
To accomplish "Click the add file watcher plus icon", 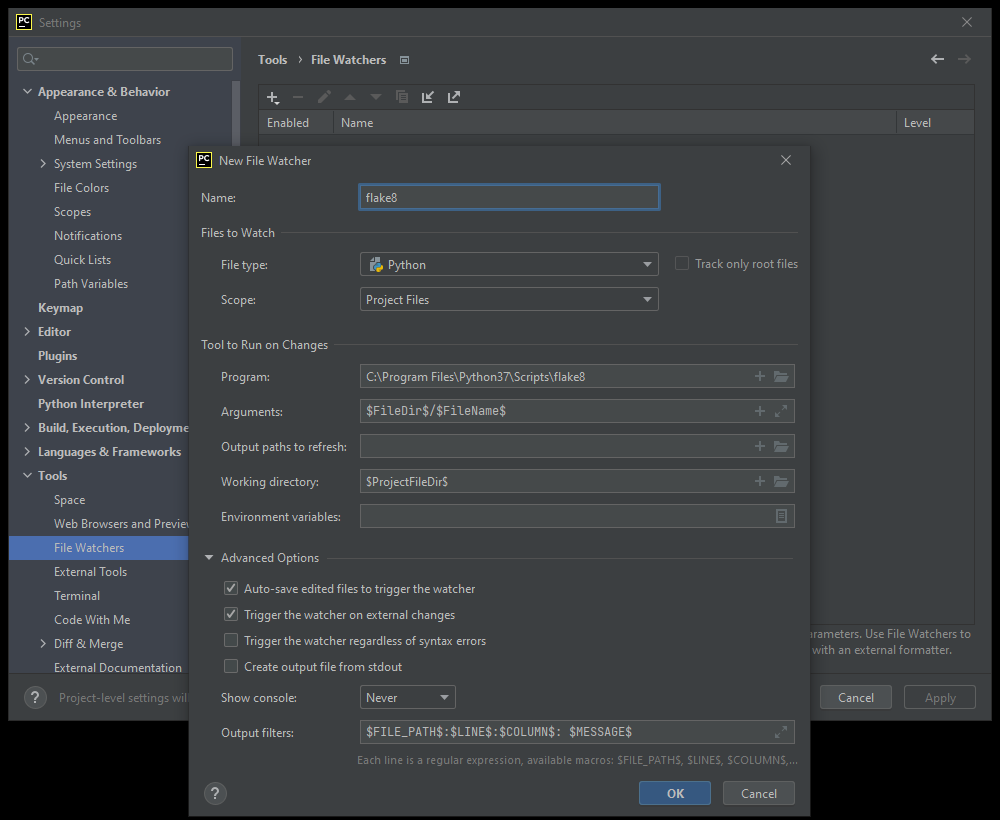I will tap(272, 97).
